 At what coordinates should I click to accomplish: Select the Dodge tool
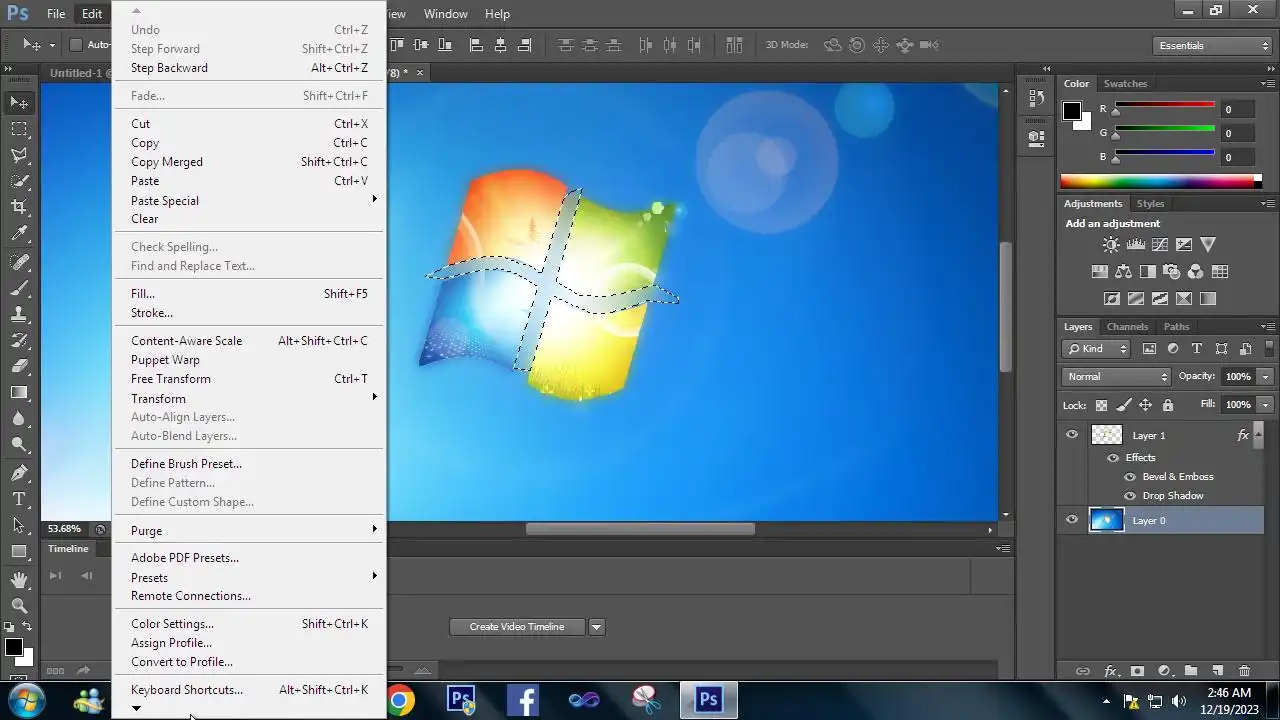pyautogui.click(x=19, y=445)
